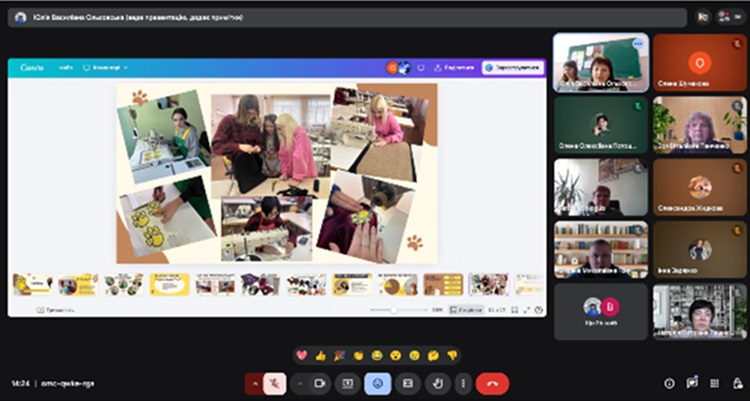Click the present screen share icon

coord(348,383)
